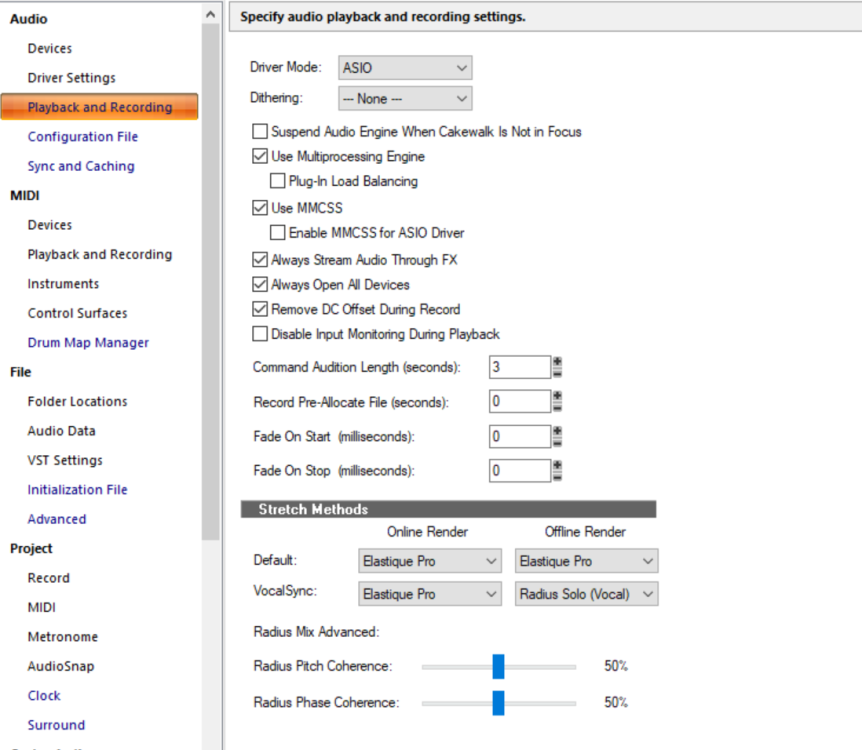Select Driver Settings in the Audio section
The height and width of the screenshot is (750, 862).
point(71,78)
